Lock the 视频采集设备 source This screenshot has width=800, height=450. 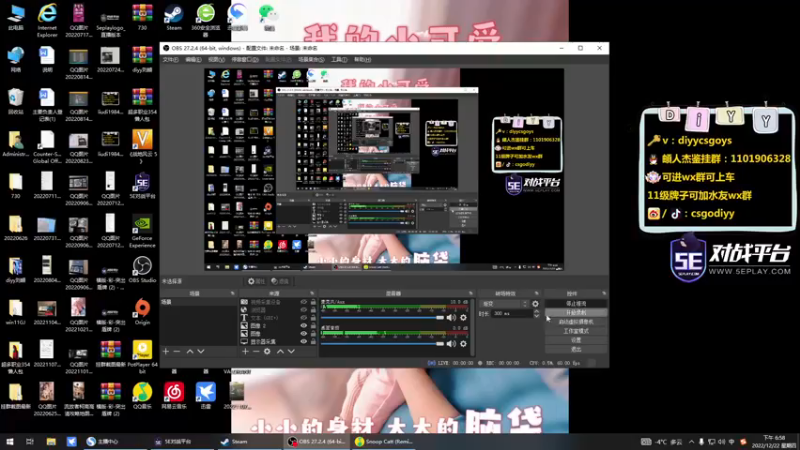[x=313, y=302]
